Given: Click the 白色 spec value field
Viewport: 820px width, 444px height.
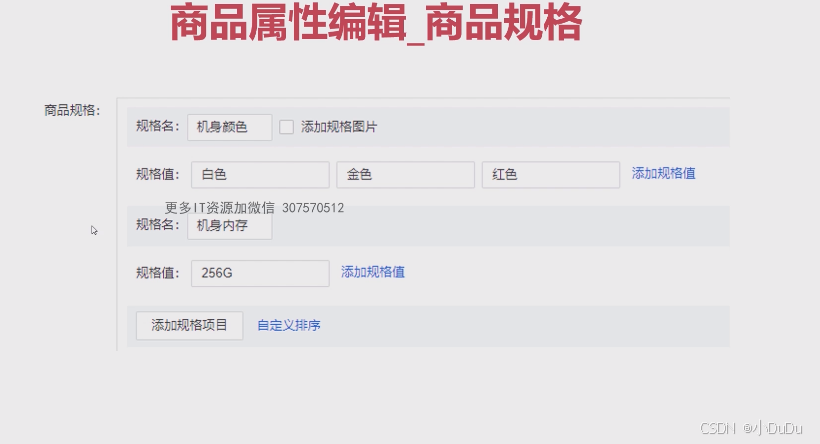Looking at the screenshot, I should point(260,175).
